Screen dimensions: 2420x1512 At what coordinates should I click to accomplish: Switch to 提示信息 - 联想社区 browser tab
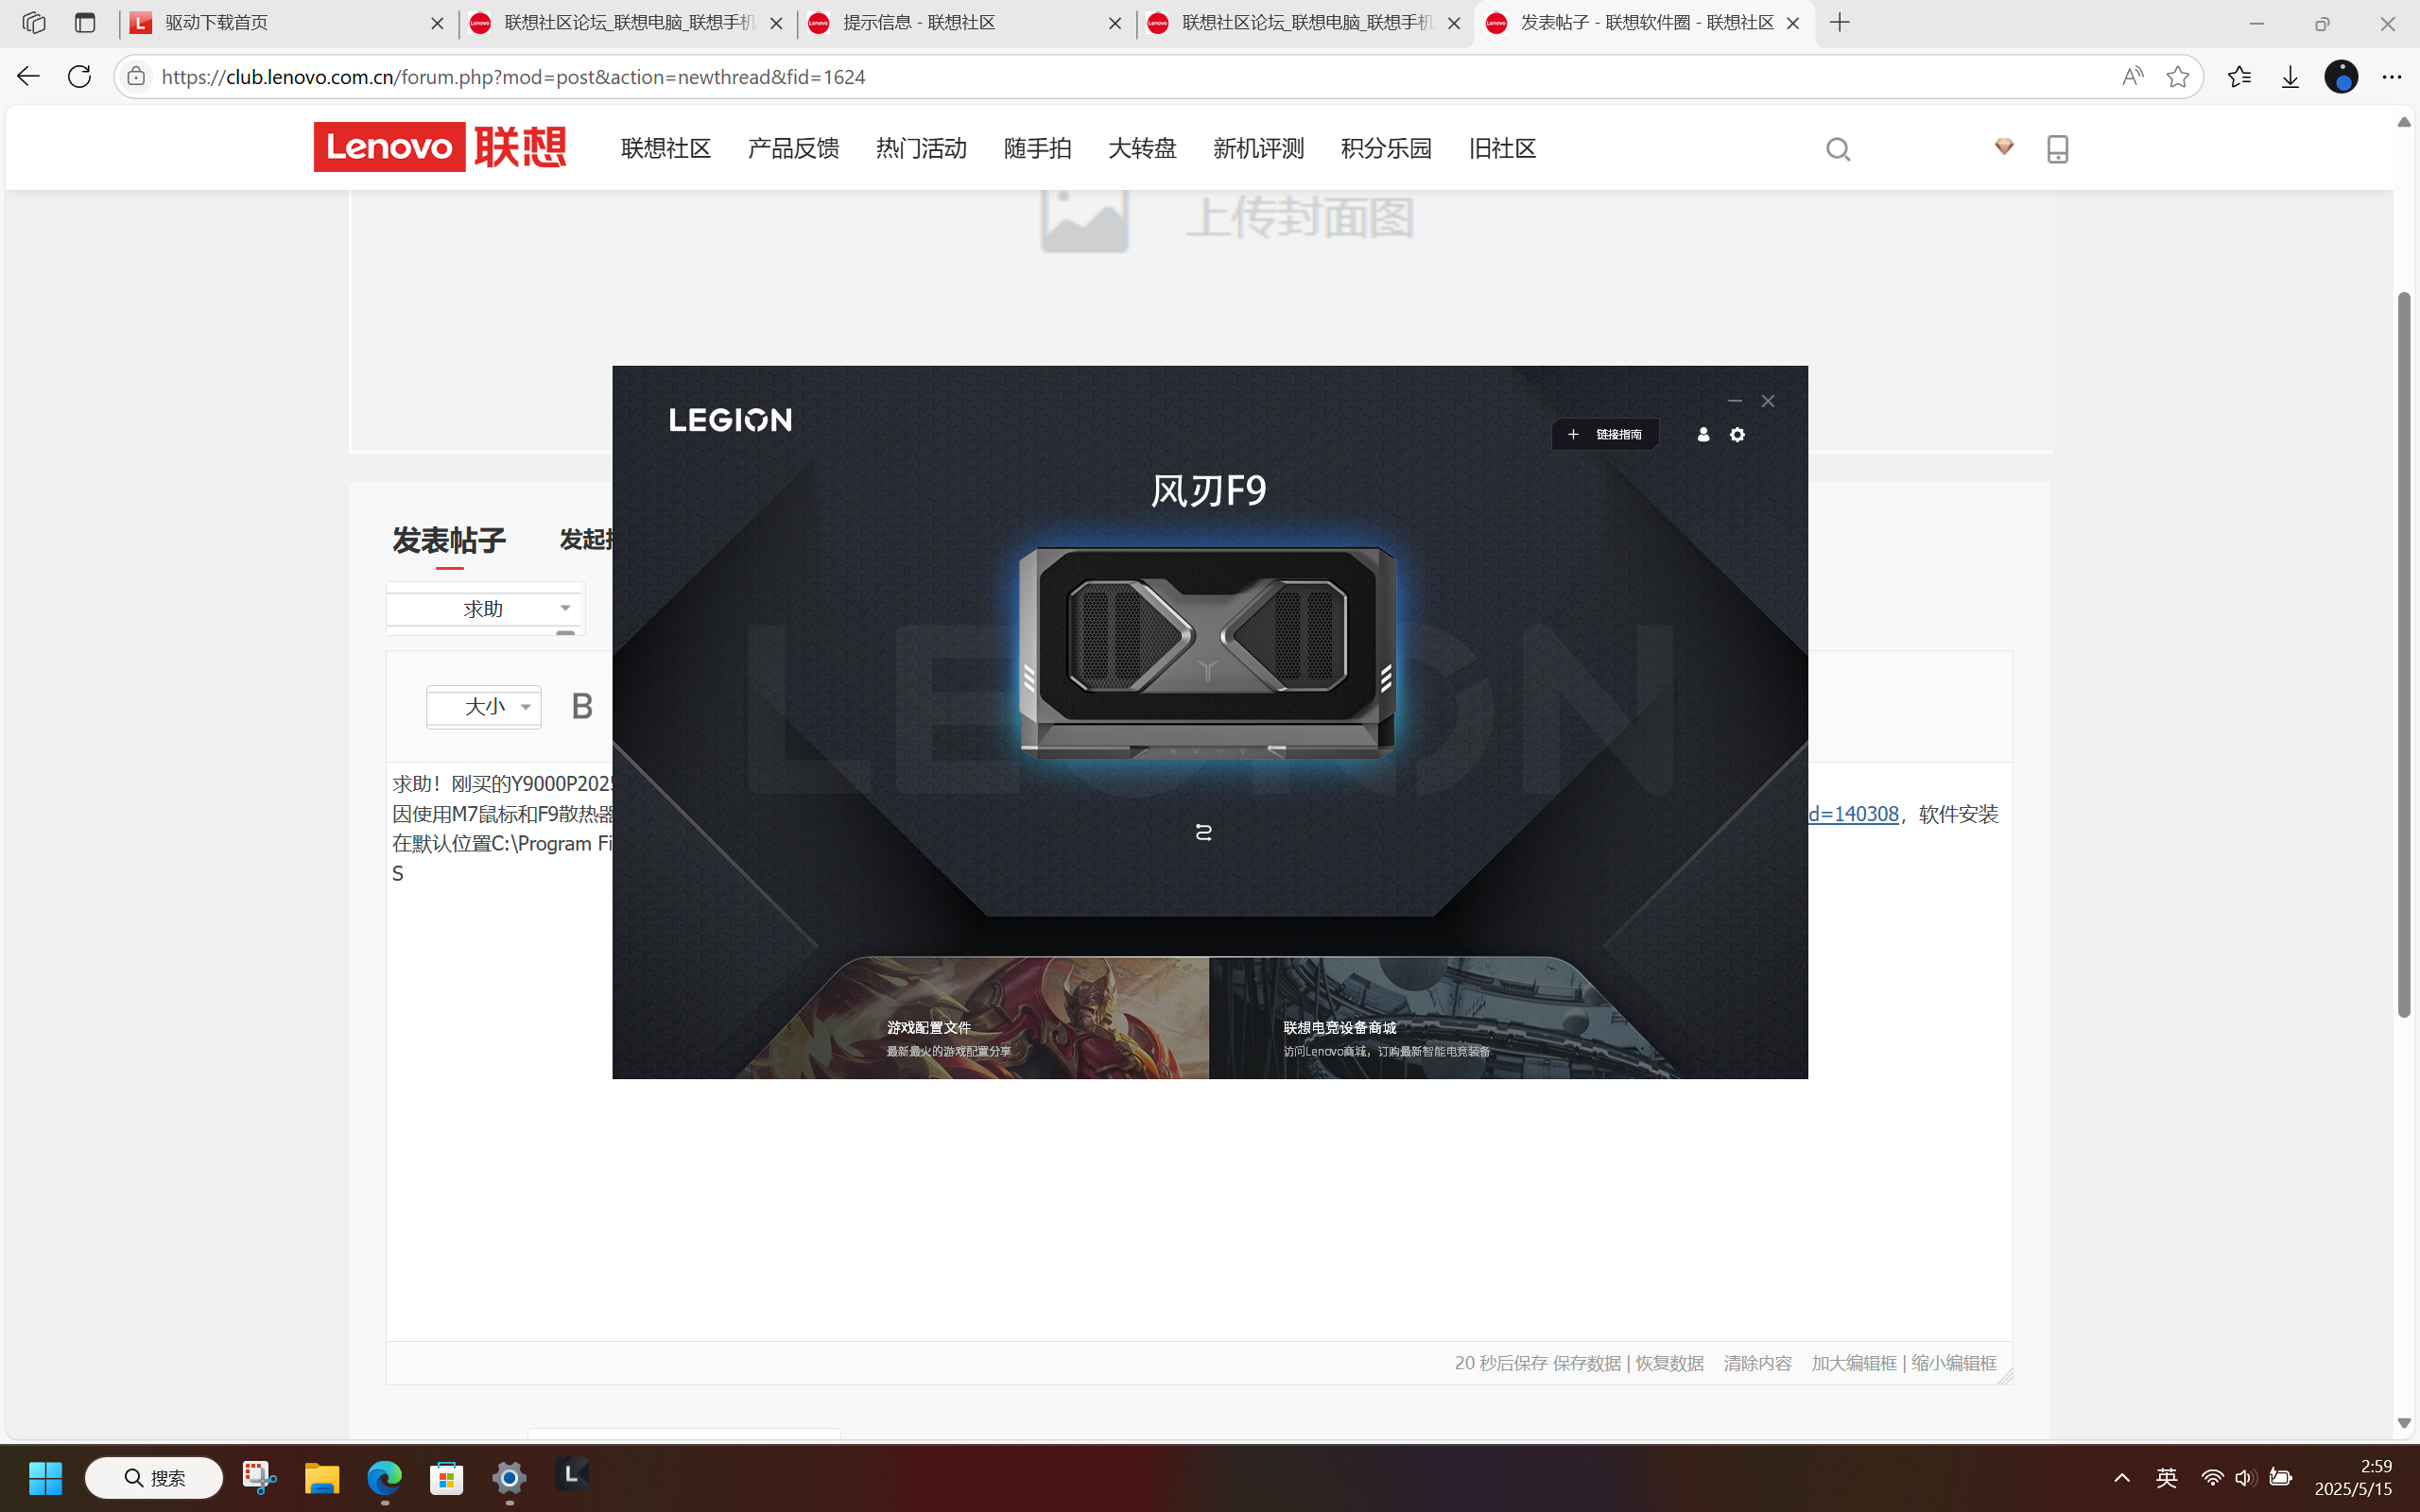(x=966, y=23)
